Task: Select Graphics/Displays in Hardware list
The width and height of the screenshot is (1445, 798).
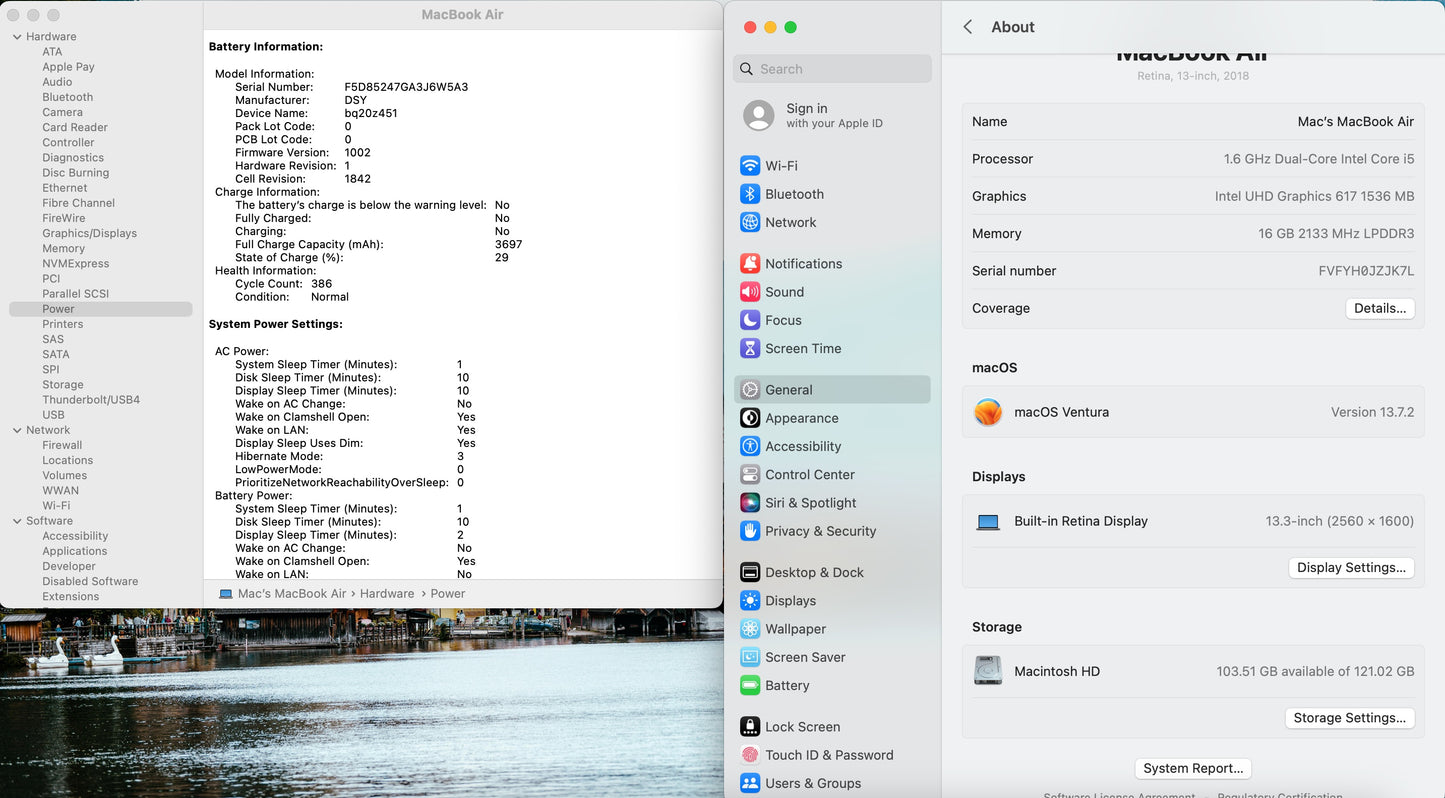Action: 89,233
